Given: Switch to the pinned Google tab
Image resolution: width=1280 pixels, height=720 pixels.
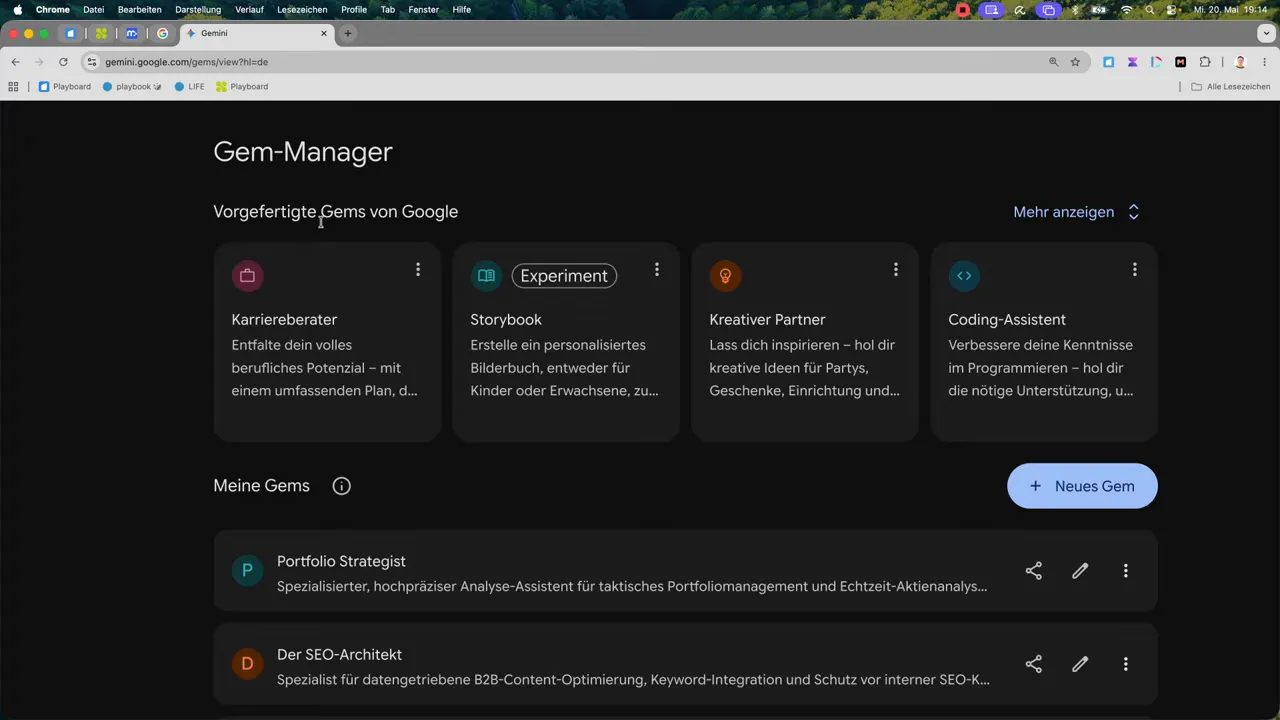Looking at the screenshot, I should (x=162, y=33).
